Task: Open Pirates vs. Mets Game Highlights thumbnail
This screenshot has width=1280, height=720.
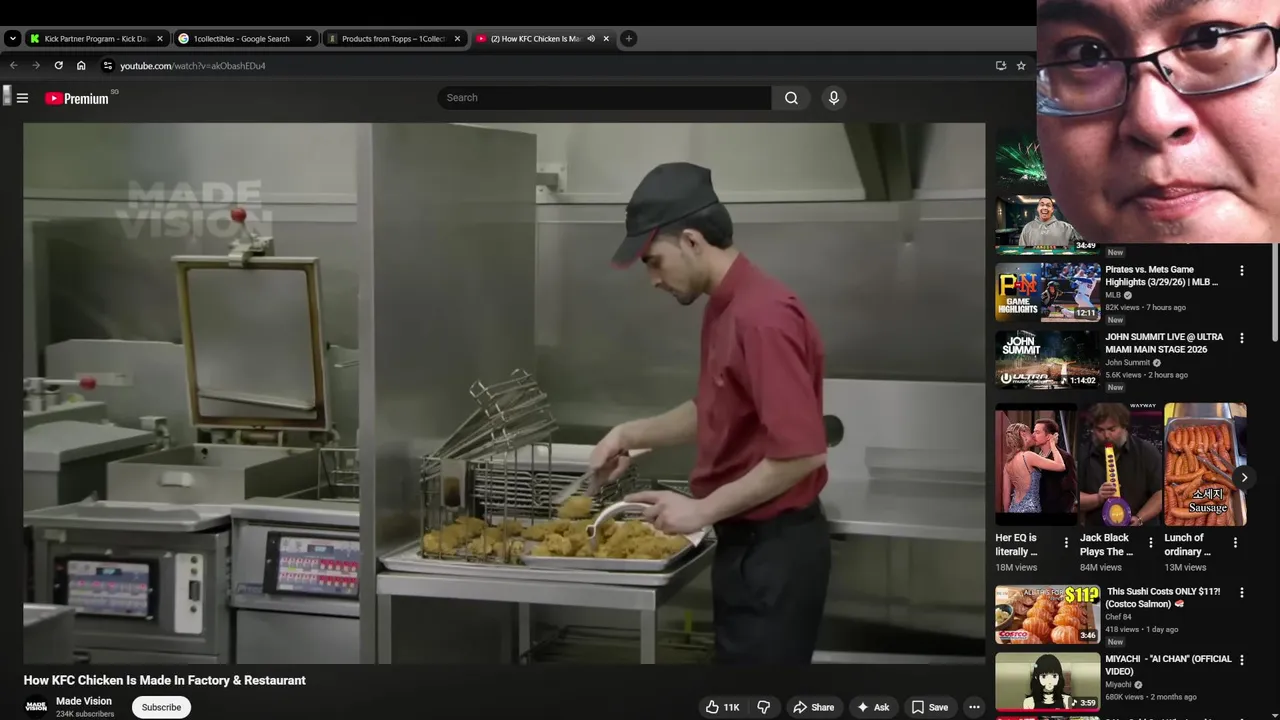Action: point(1048,292)
